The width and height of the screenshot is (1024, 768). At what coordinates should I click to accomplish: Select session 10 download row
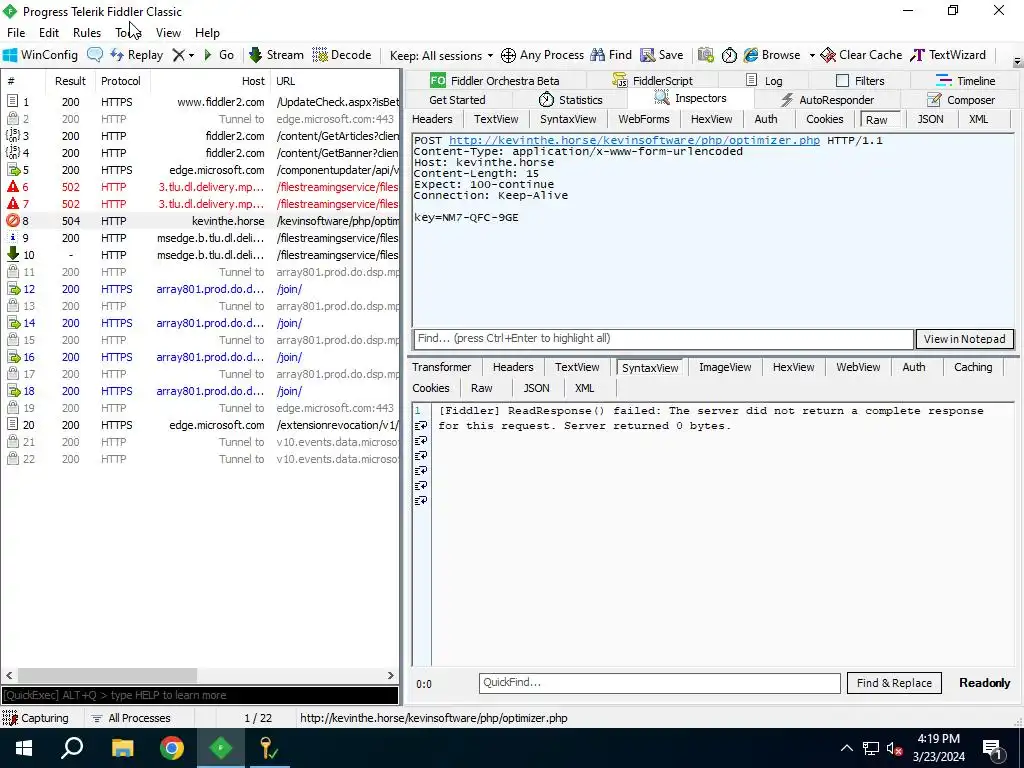200,255
